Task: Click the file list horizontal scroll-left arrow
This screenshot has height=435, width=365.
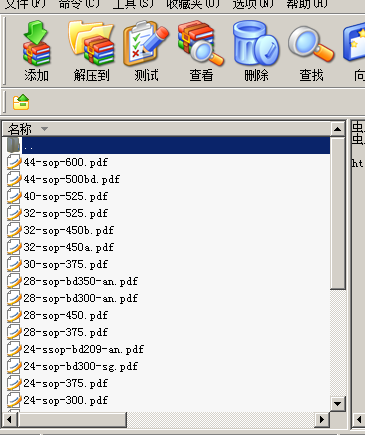Action: (9, 419)
